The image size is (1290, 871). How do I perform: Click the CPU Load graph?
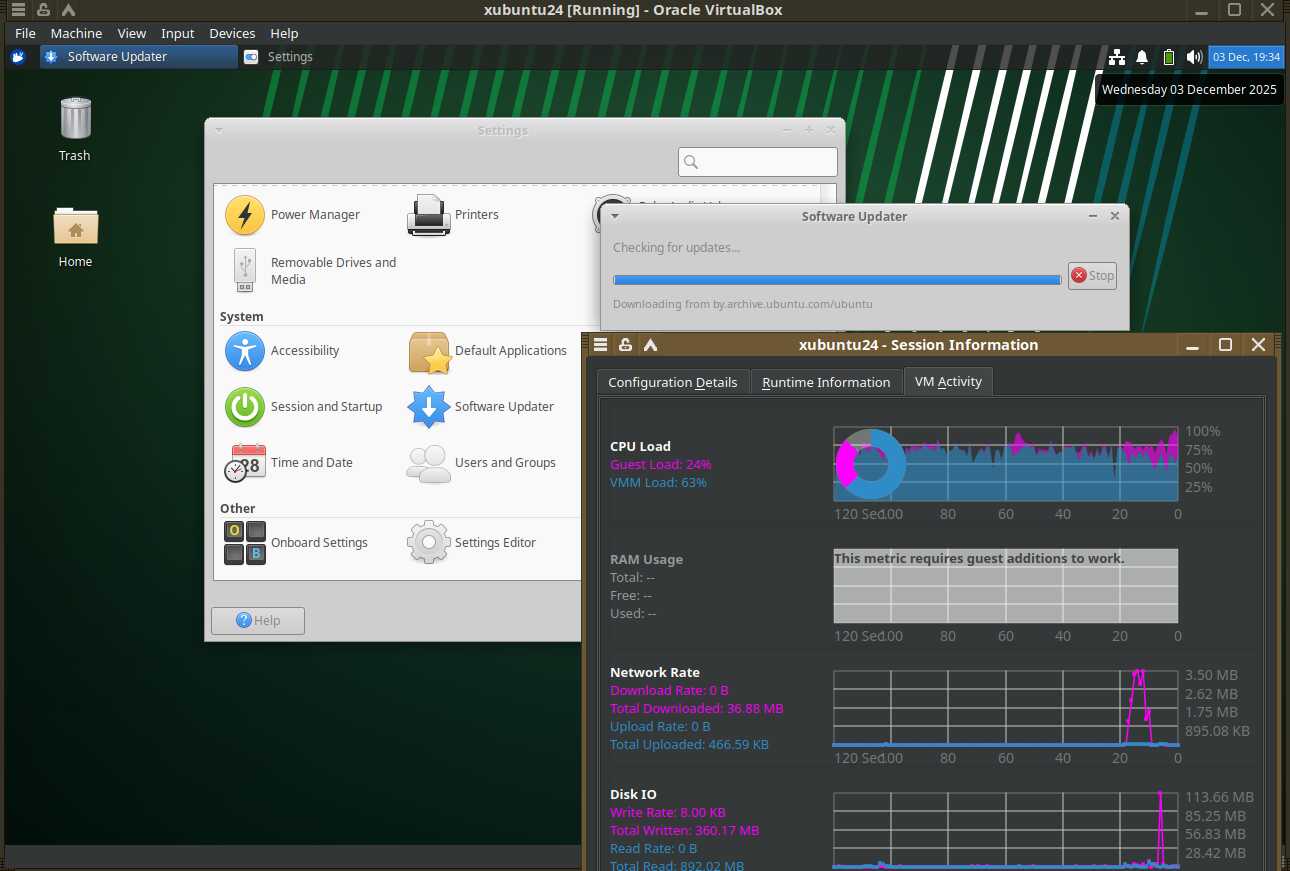click(x=1006, y=464)
